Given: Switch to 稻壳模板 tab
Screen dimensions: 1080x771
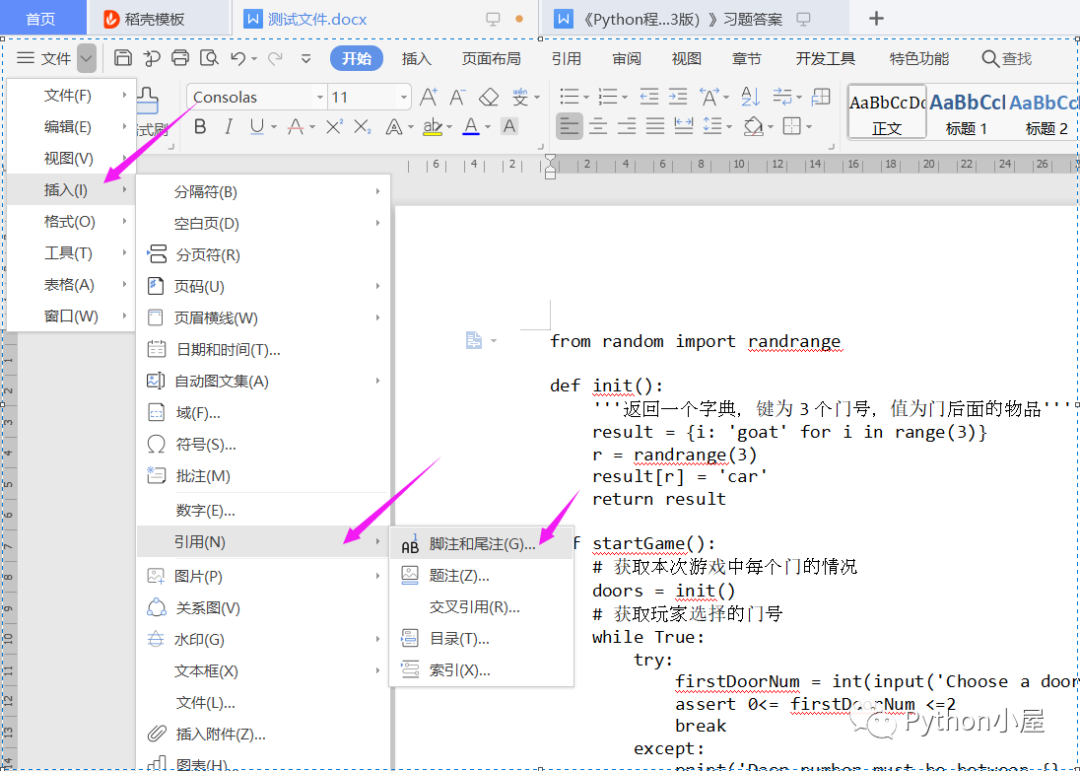Looking at the screenshot, I should pos(146,19).
